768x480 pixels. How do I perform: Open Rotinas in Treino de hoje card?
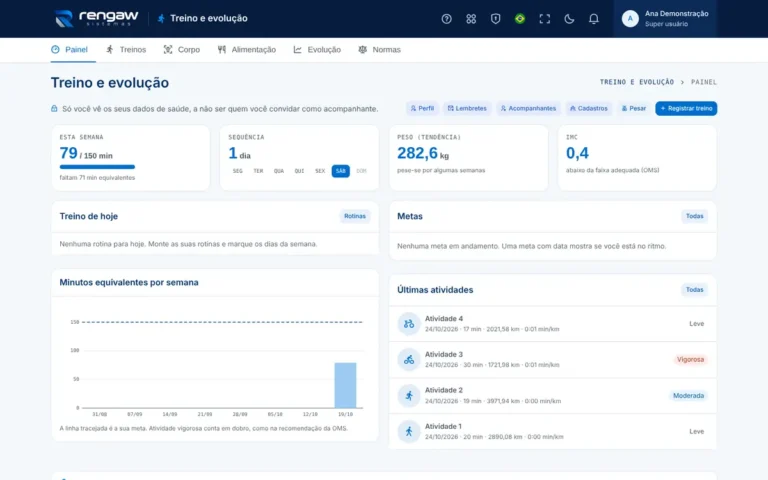coord(355,216)
